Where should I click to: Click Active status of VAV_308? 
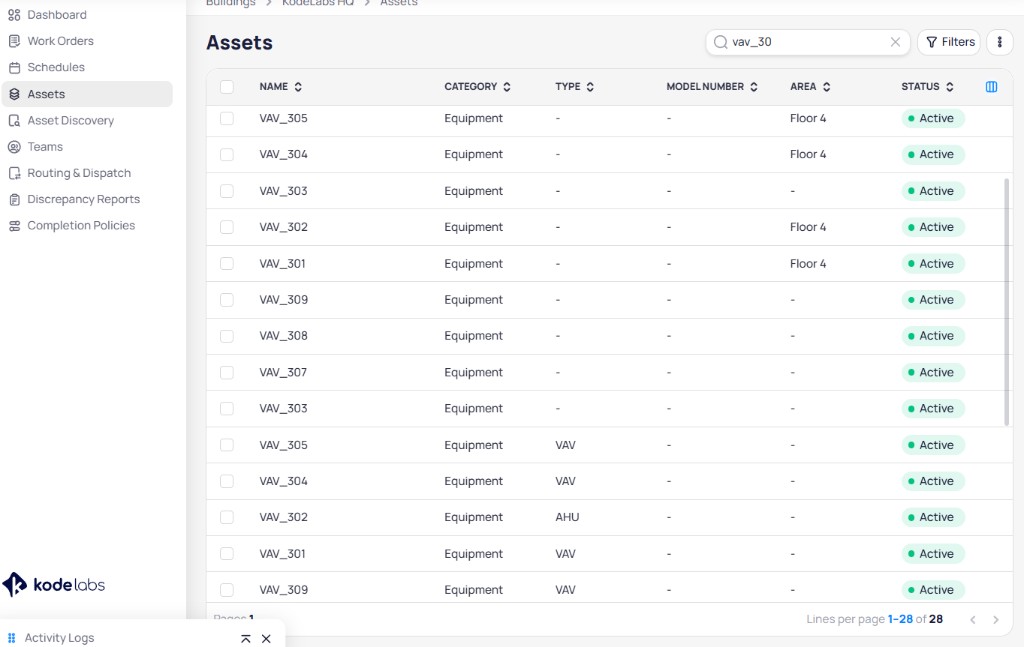pos(932,336)
